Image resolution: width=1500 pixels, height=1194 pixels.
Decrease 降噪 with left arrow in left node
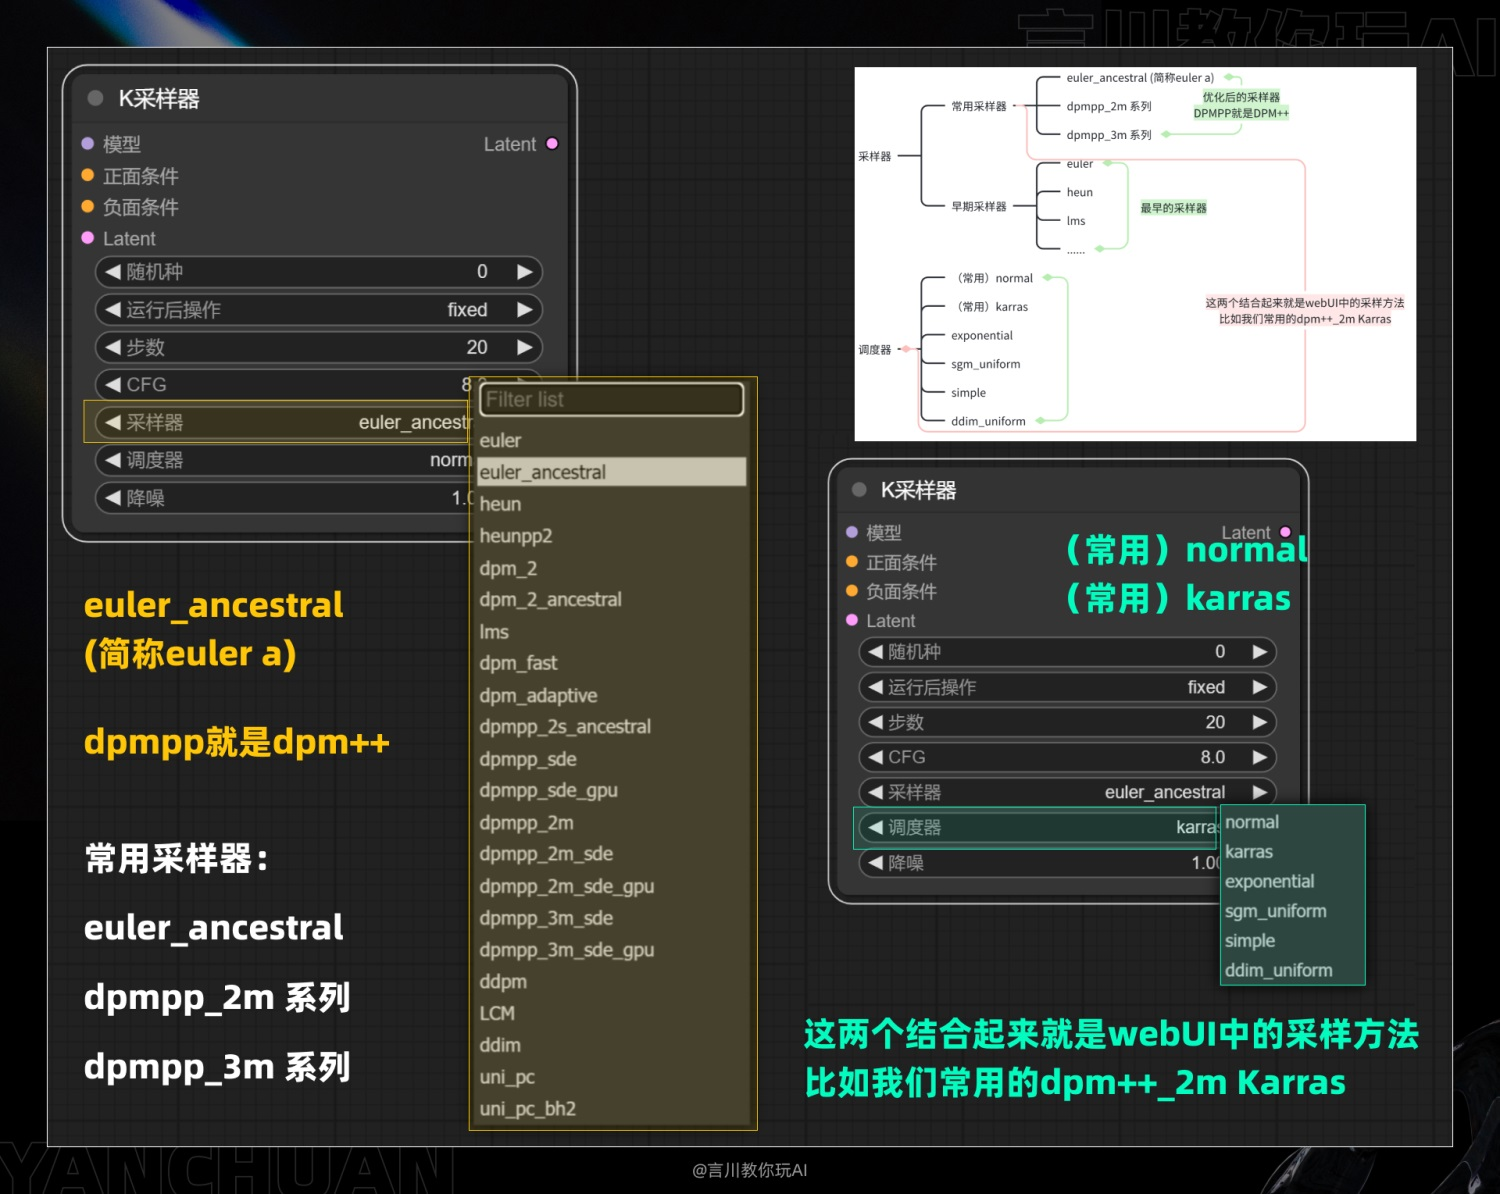(x=112, y=498)
